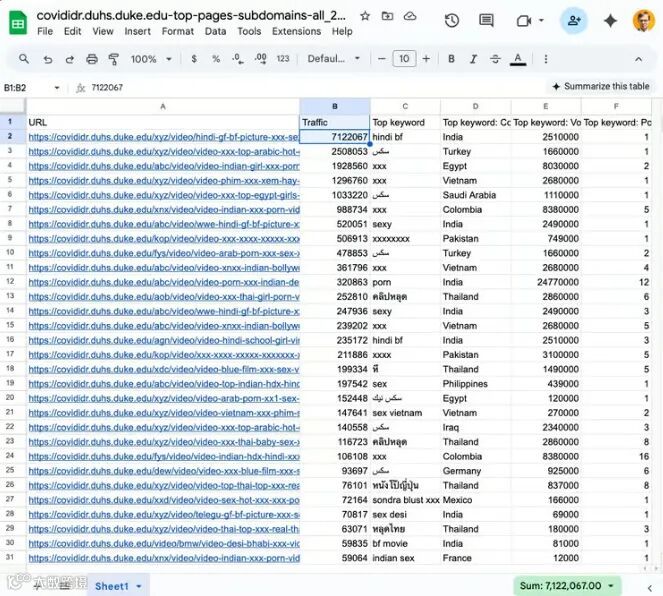This screenshot has width=663, height=596.
Task: Open the File menu
Action: [45, 31]
